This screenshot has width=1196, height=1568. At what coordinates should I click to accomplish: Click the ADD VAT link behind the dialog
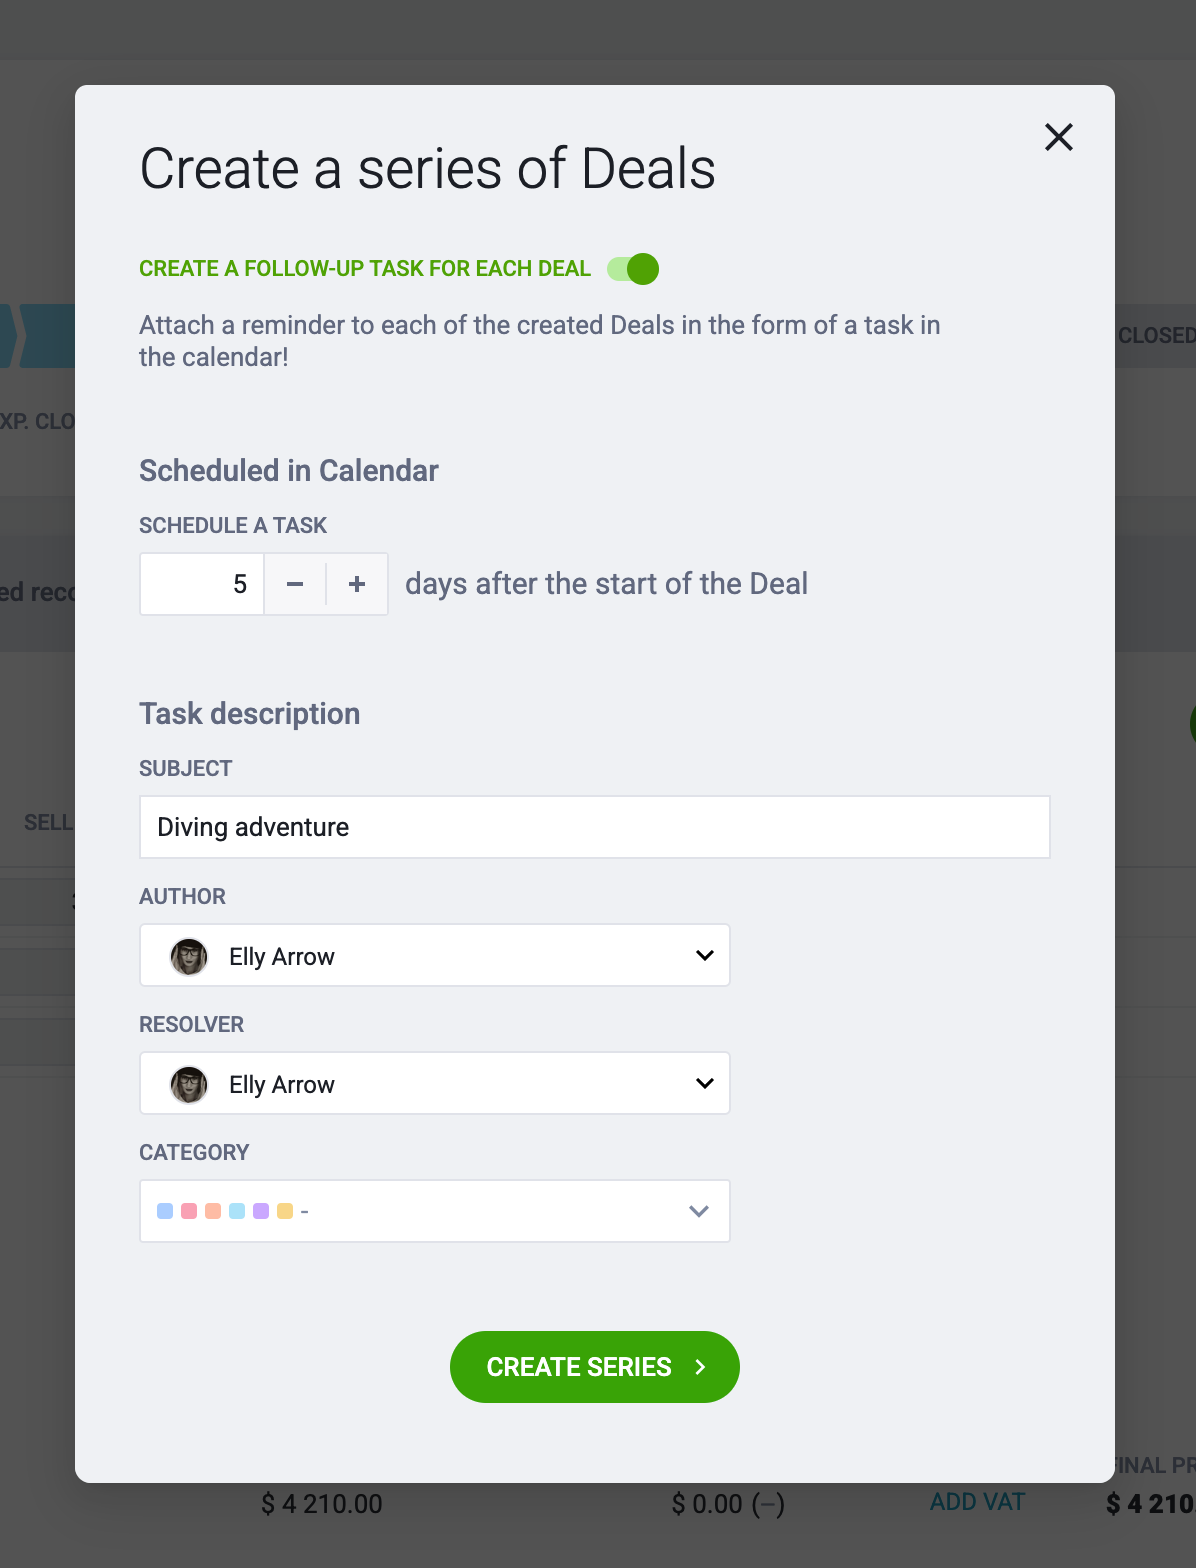[x=977, y=1502]
